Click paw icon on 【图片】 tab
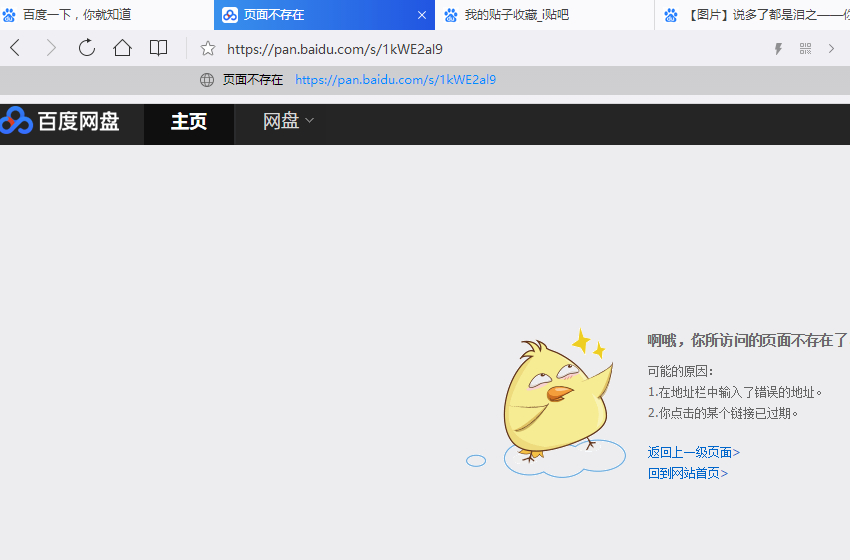 coord(671,15)
